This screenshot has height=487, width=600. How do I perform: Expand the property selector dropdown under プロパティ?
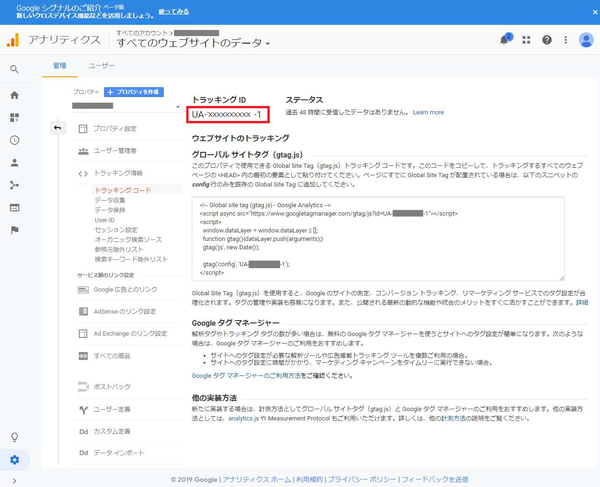pyautogui.click(x=113, y=105)
